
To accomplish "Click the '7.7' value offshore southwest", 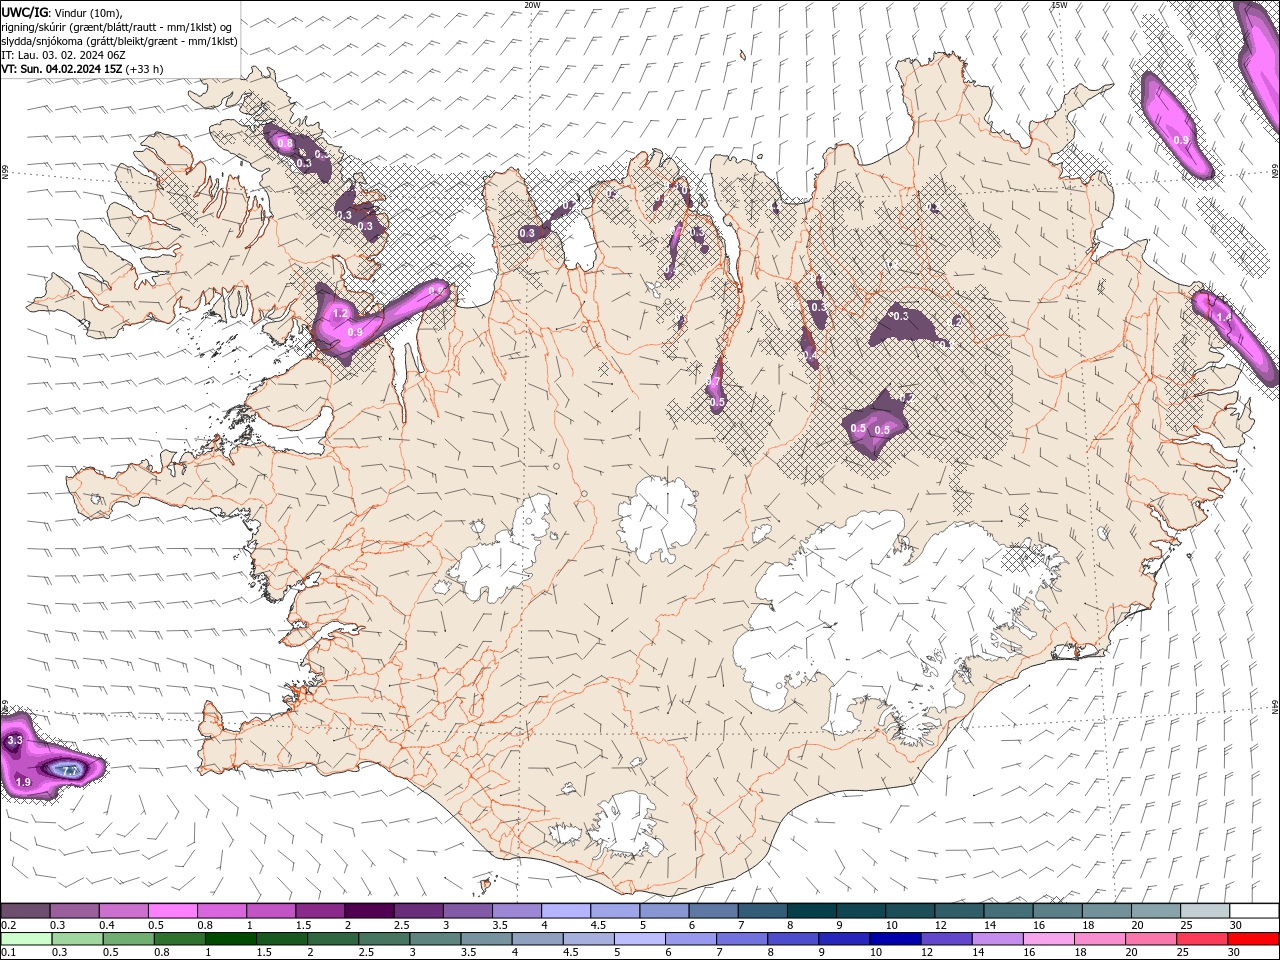I will pos(70,771).
